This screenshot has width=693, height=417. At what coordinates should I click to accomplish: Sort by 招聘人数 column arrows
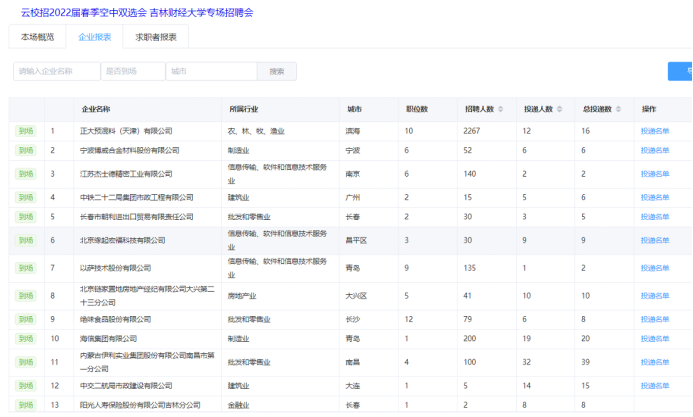click(x=500, y=109)
